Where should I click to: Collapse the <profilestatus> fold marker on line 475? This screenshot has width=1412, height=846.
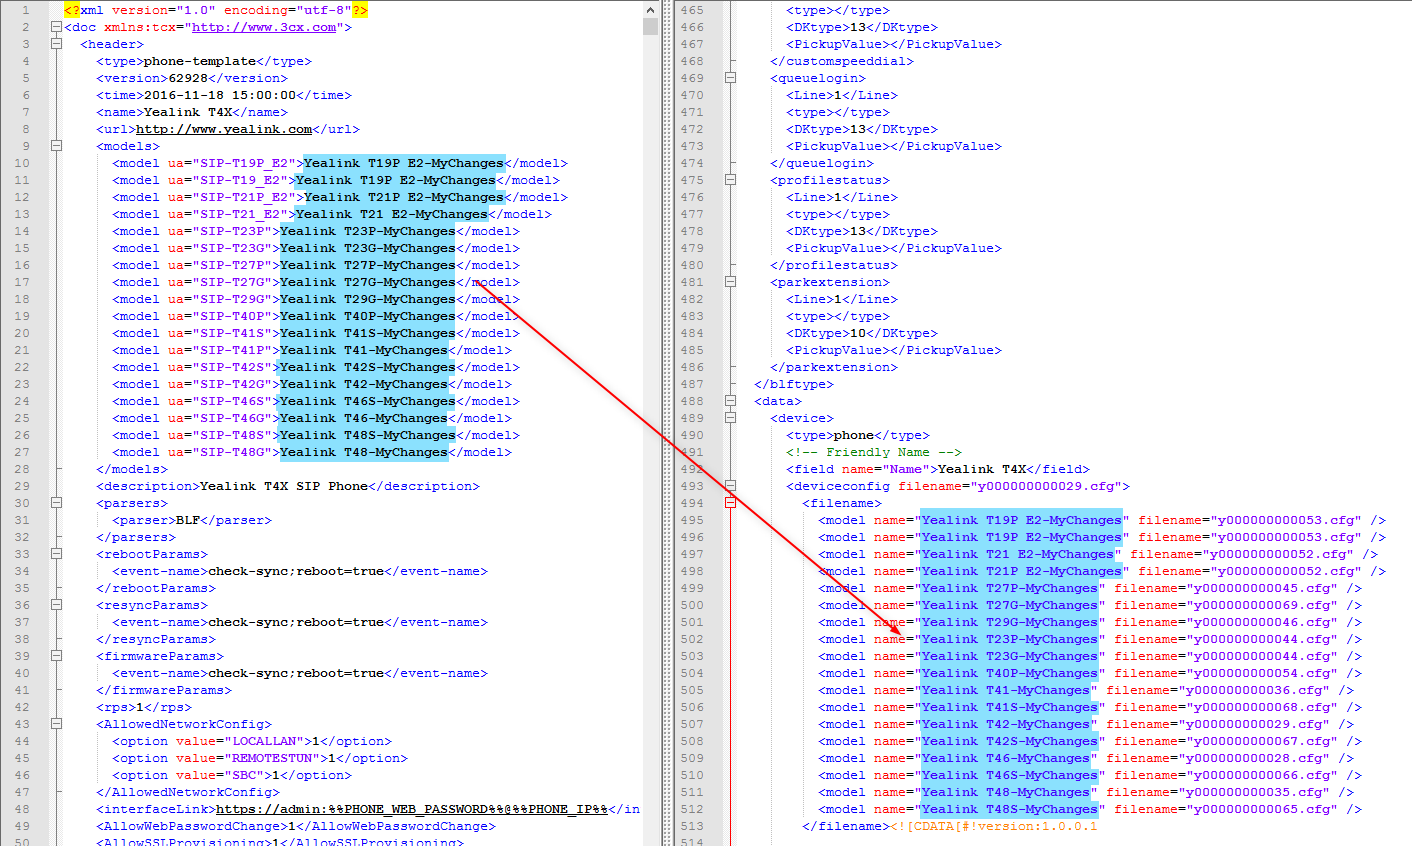(730, 180)
